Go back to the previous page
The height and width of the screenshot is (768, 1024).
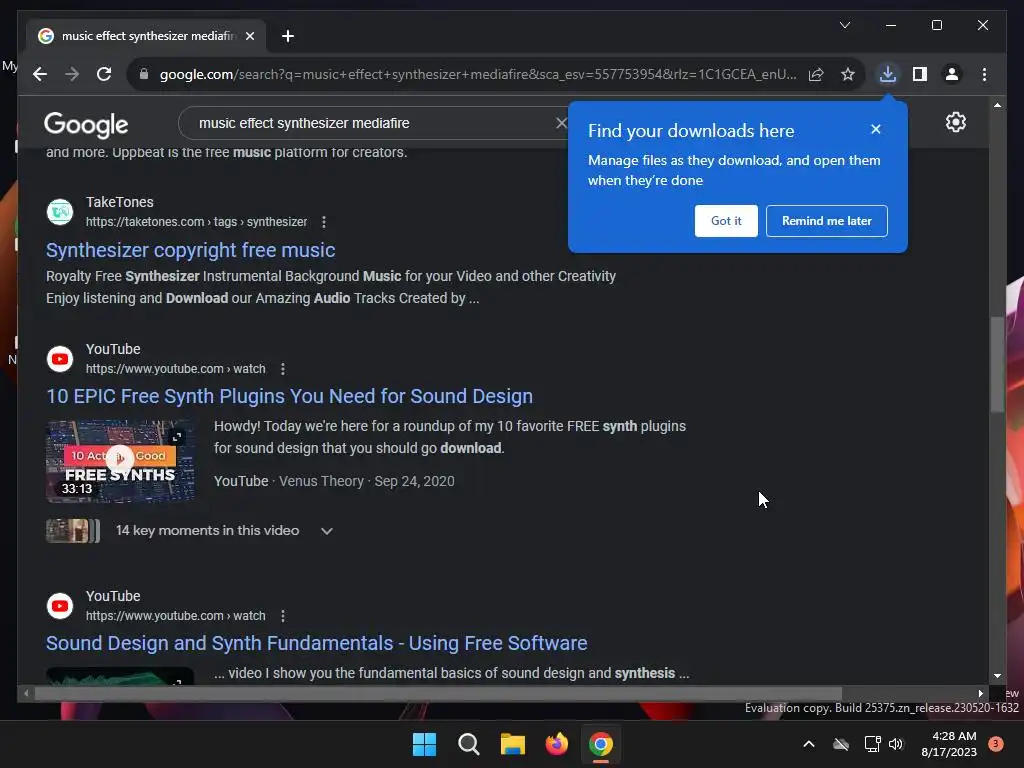[x=40, y=74]
